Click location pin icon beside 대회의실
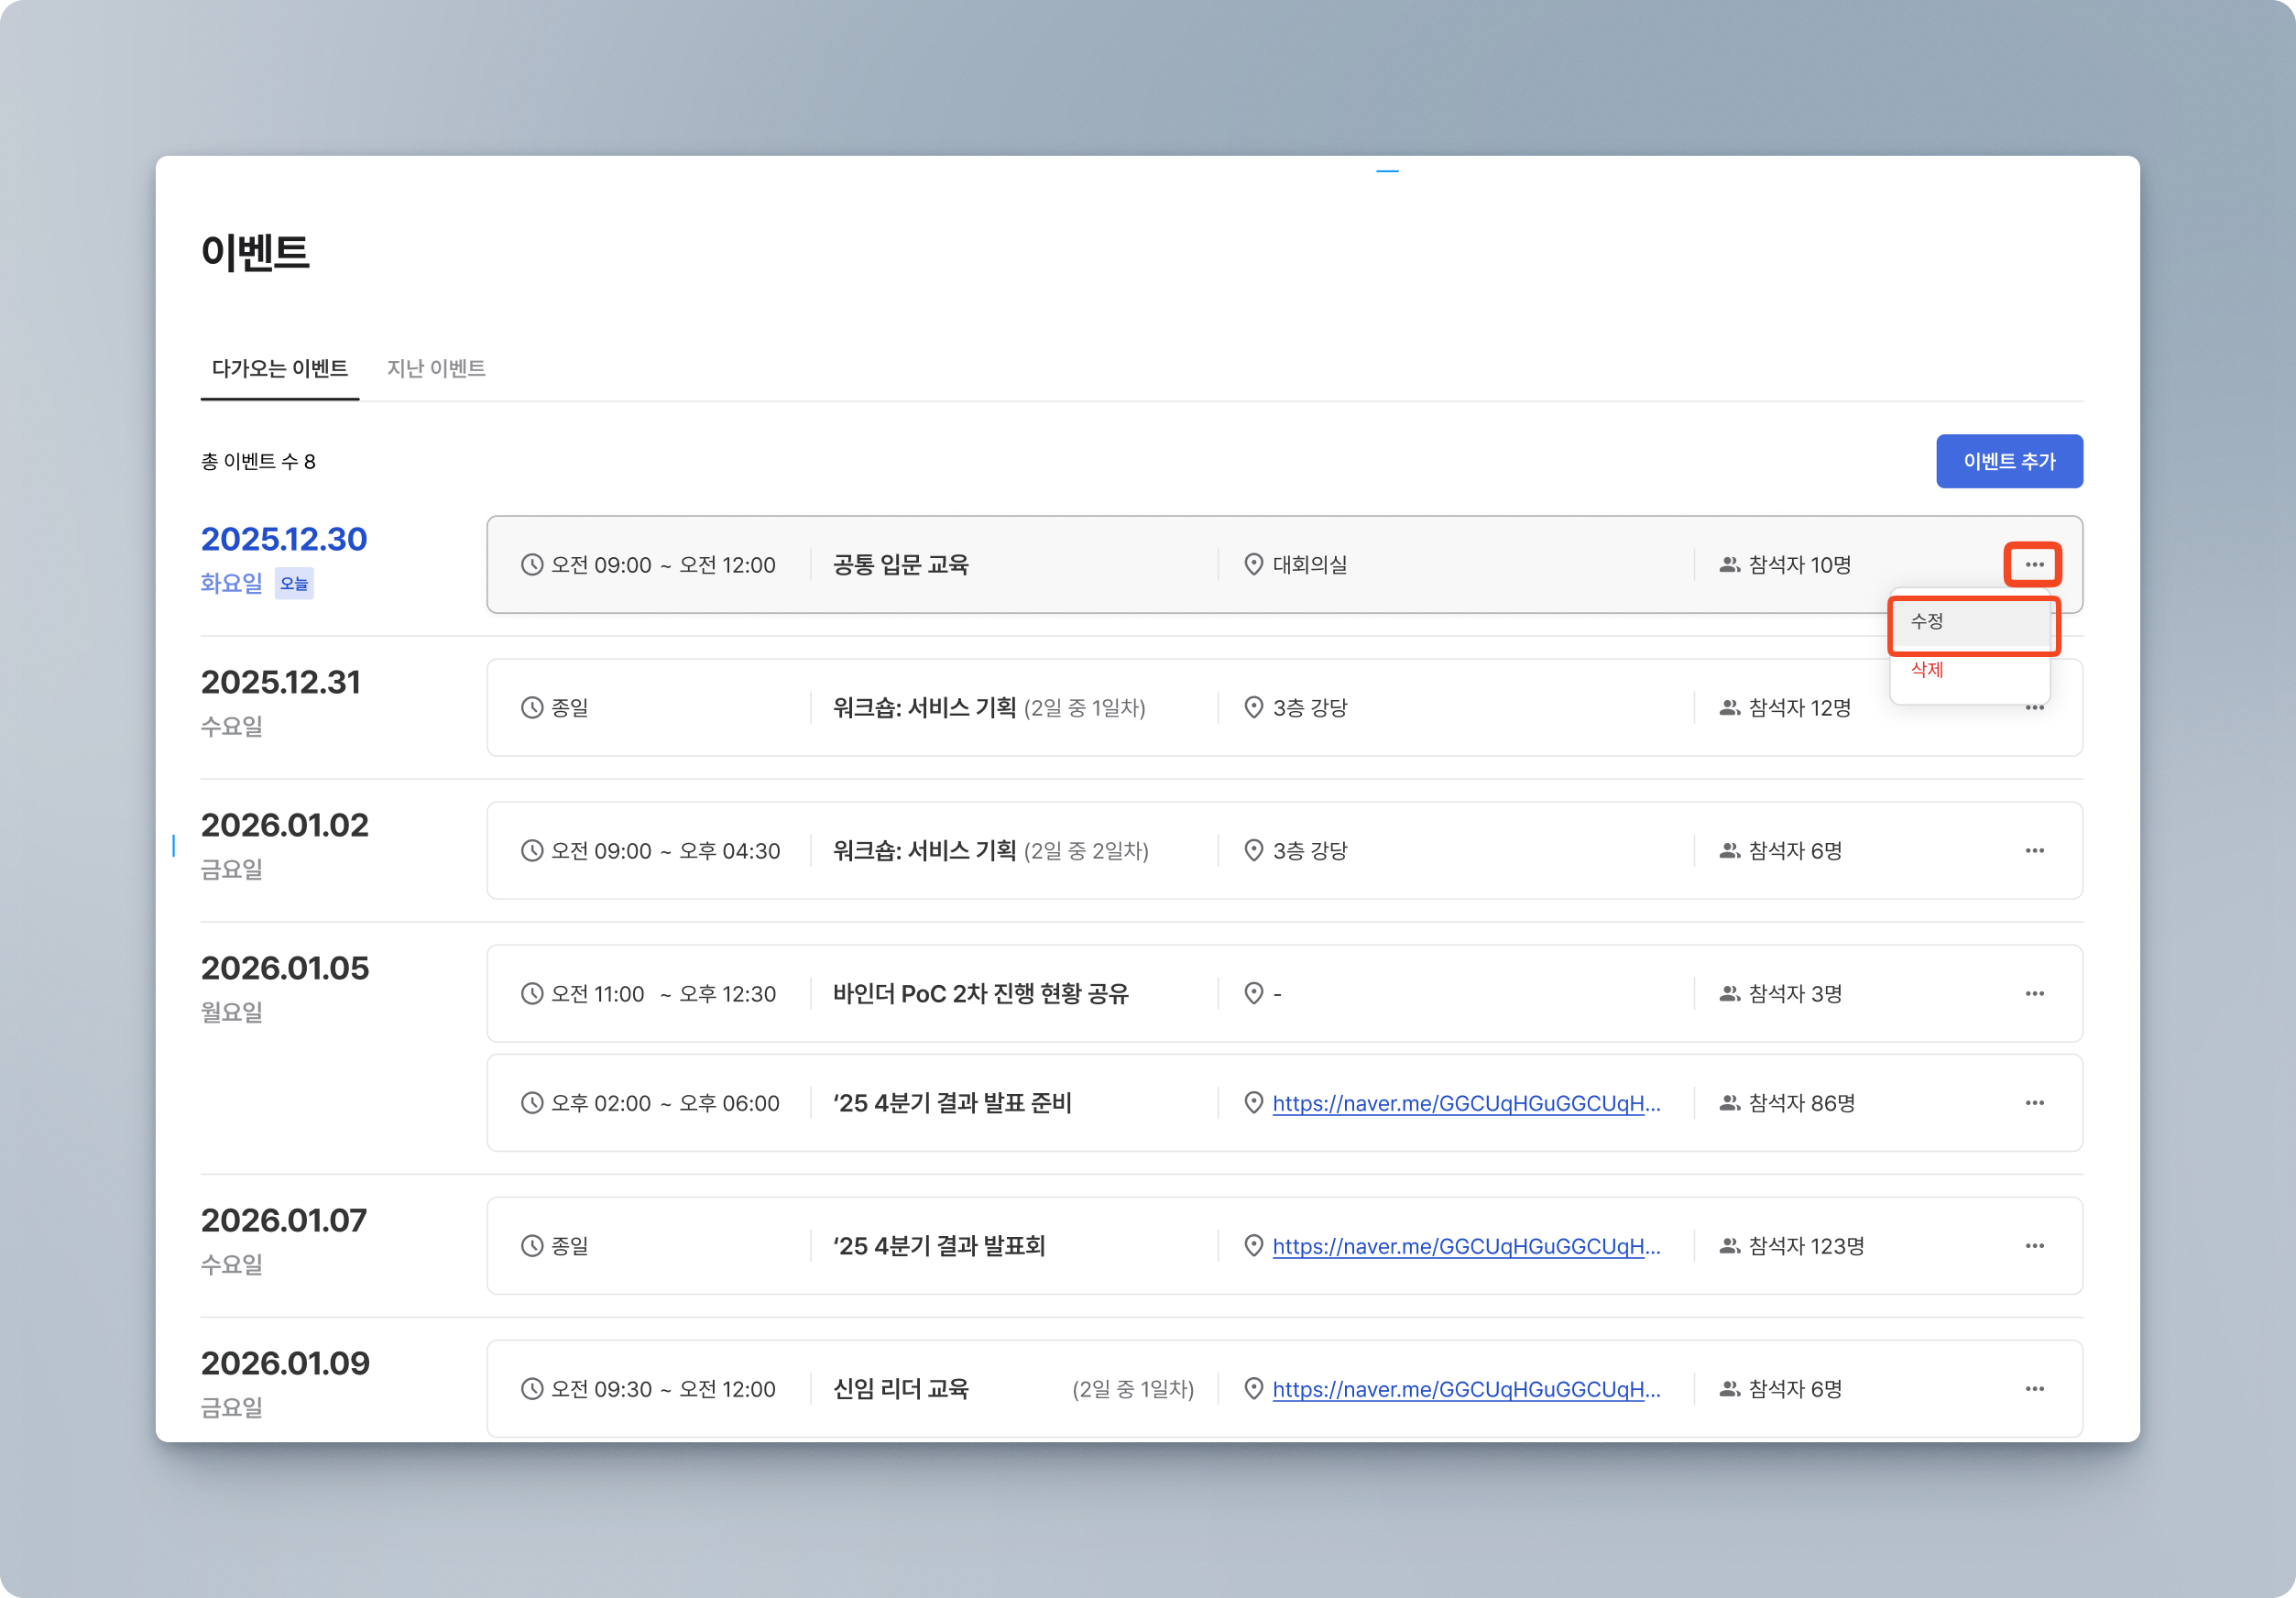Screen dimensions: 2296x1598 (x=1253, y=565)
